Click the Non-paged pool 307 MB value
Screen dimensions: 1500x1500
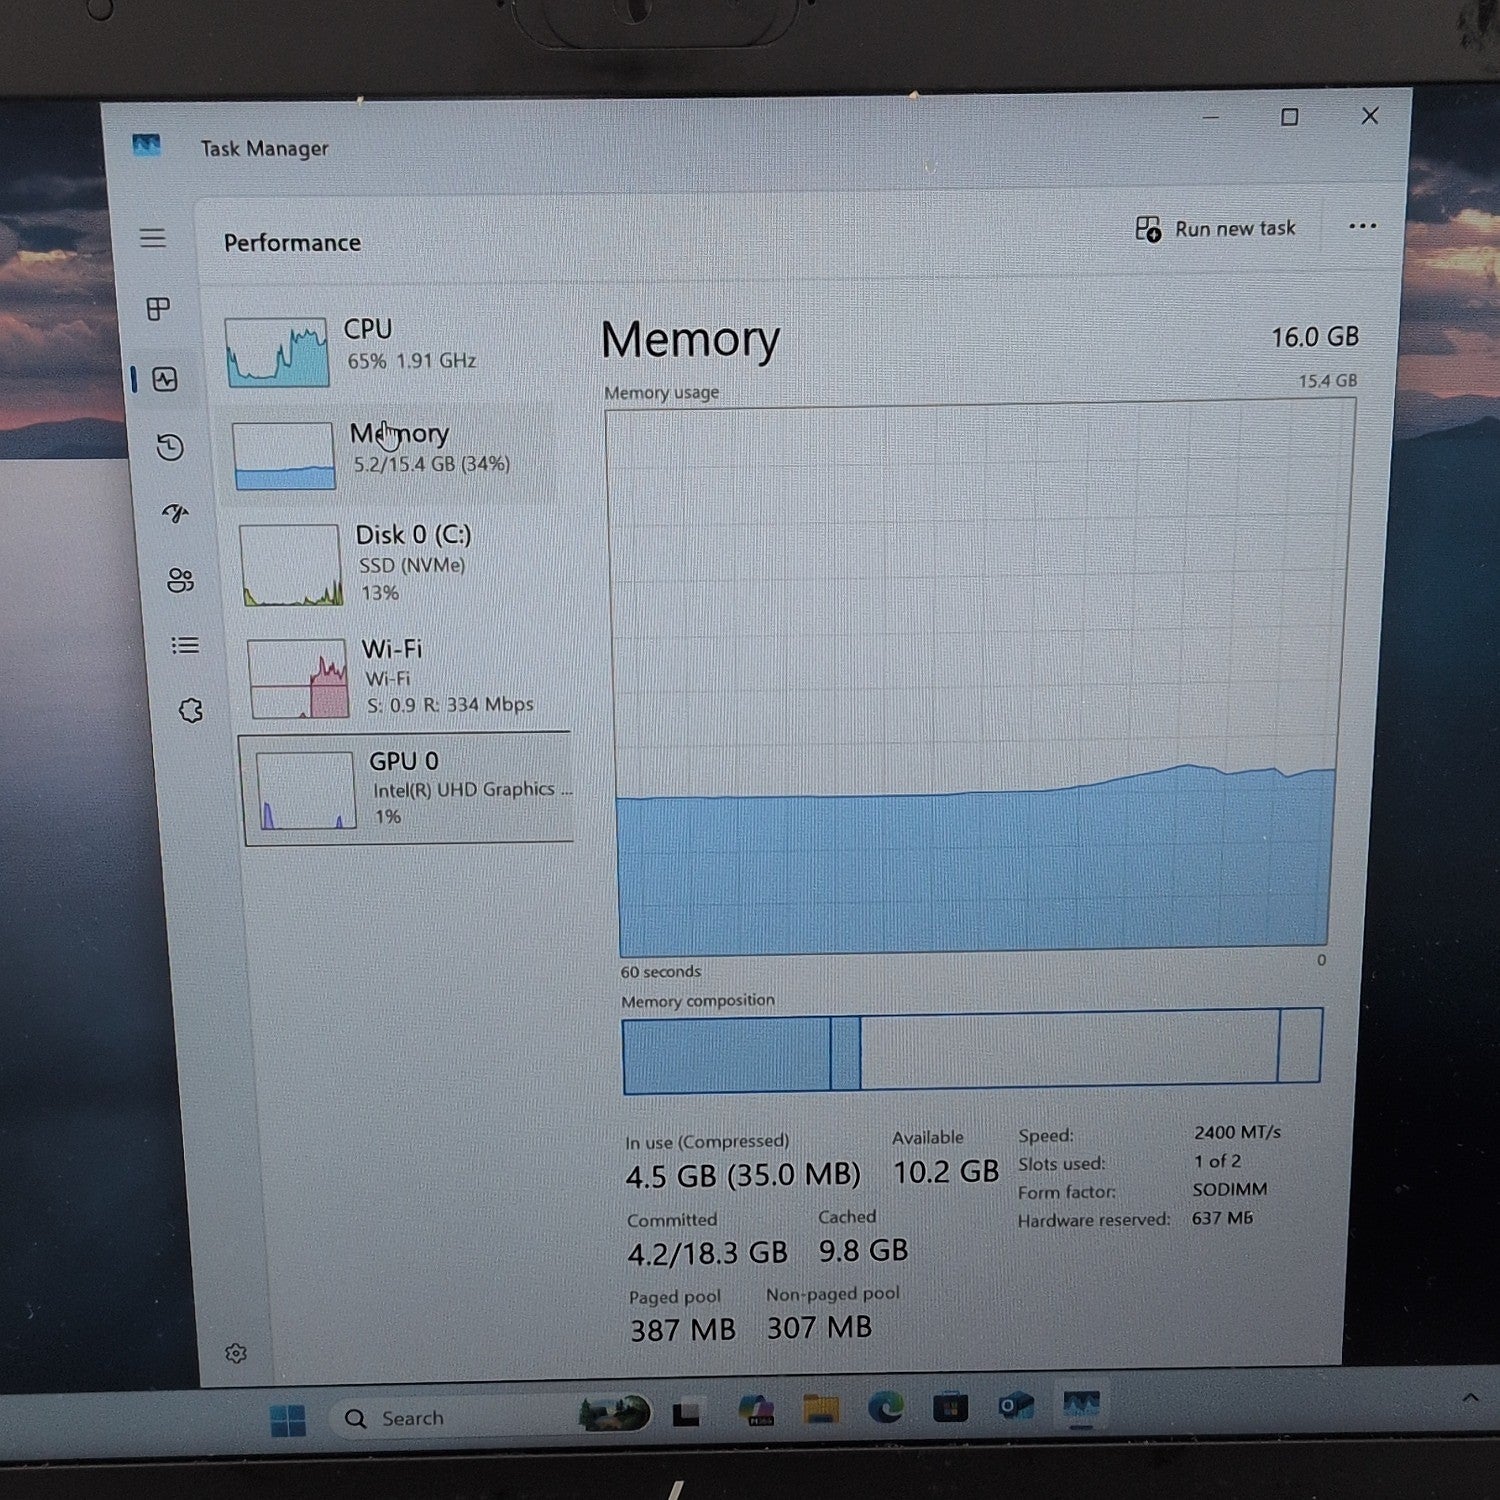819,1328
